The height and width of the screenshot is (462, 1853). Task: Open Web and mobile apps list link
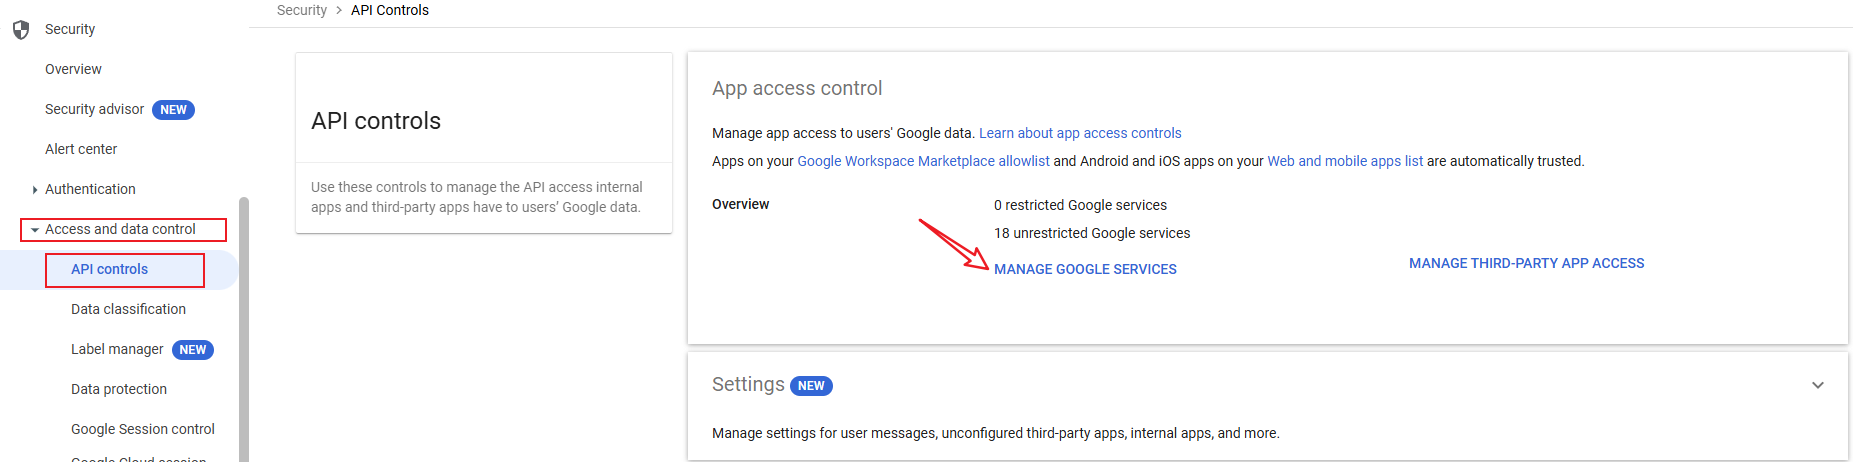point(1345,161)
